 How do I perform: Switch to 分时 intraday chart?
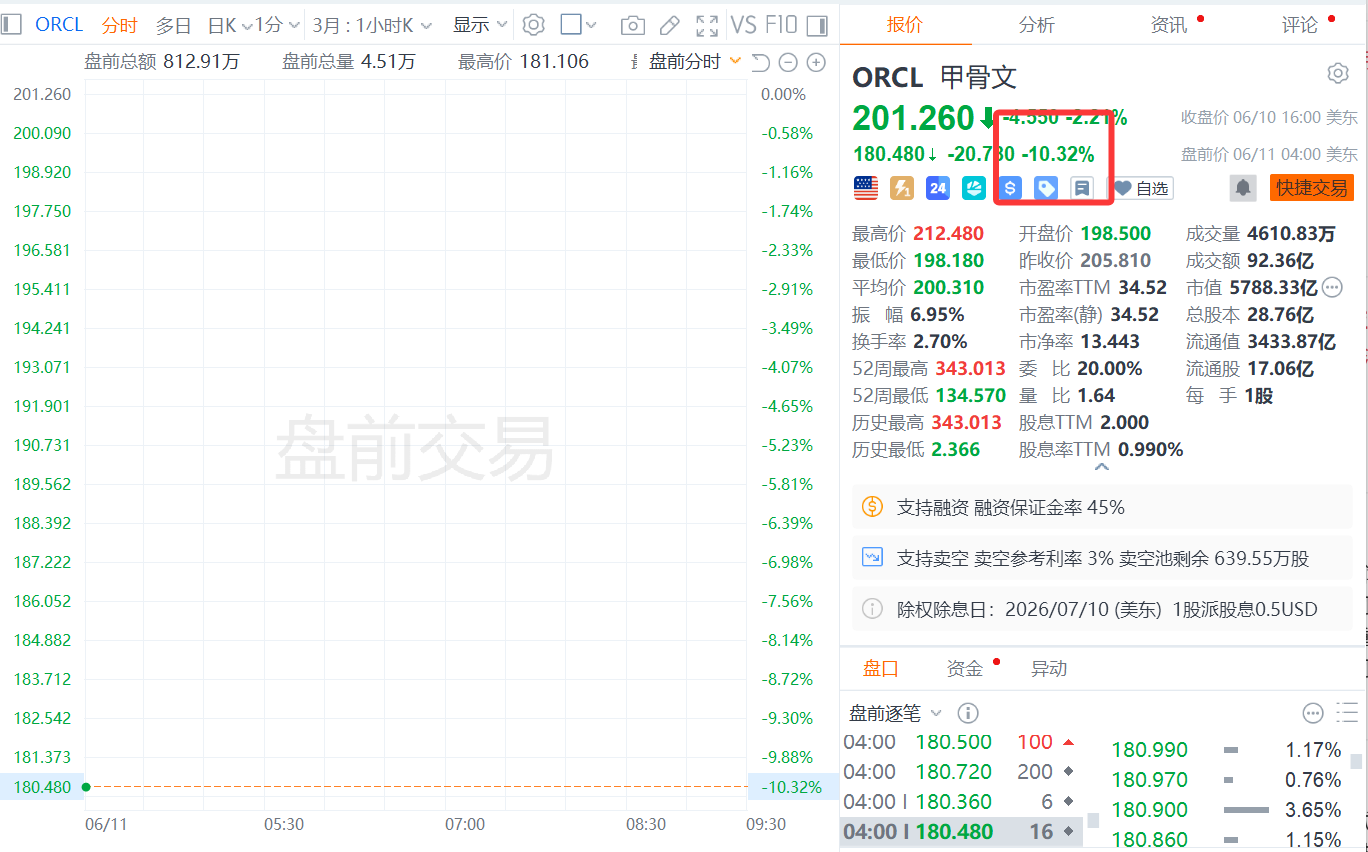click(x=120, y=25)
